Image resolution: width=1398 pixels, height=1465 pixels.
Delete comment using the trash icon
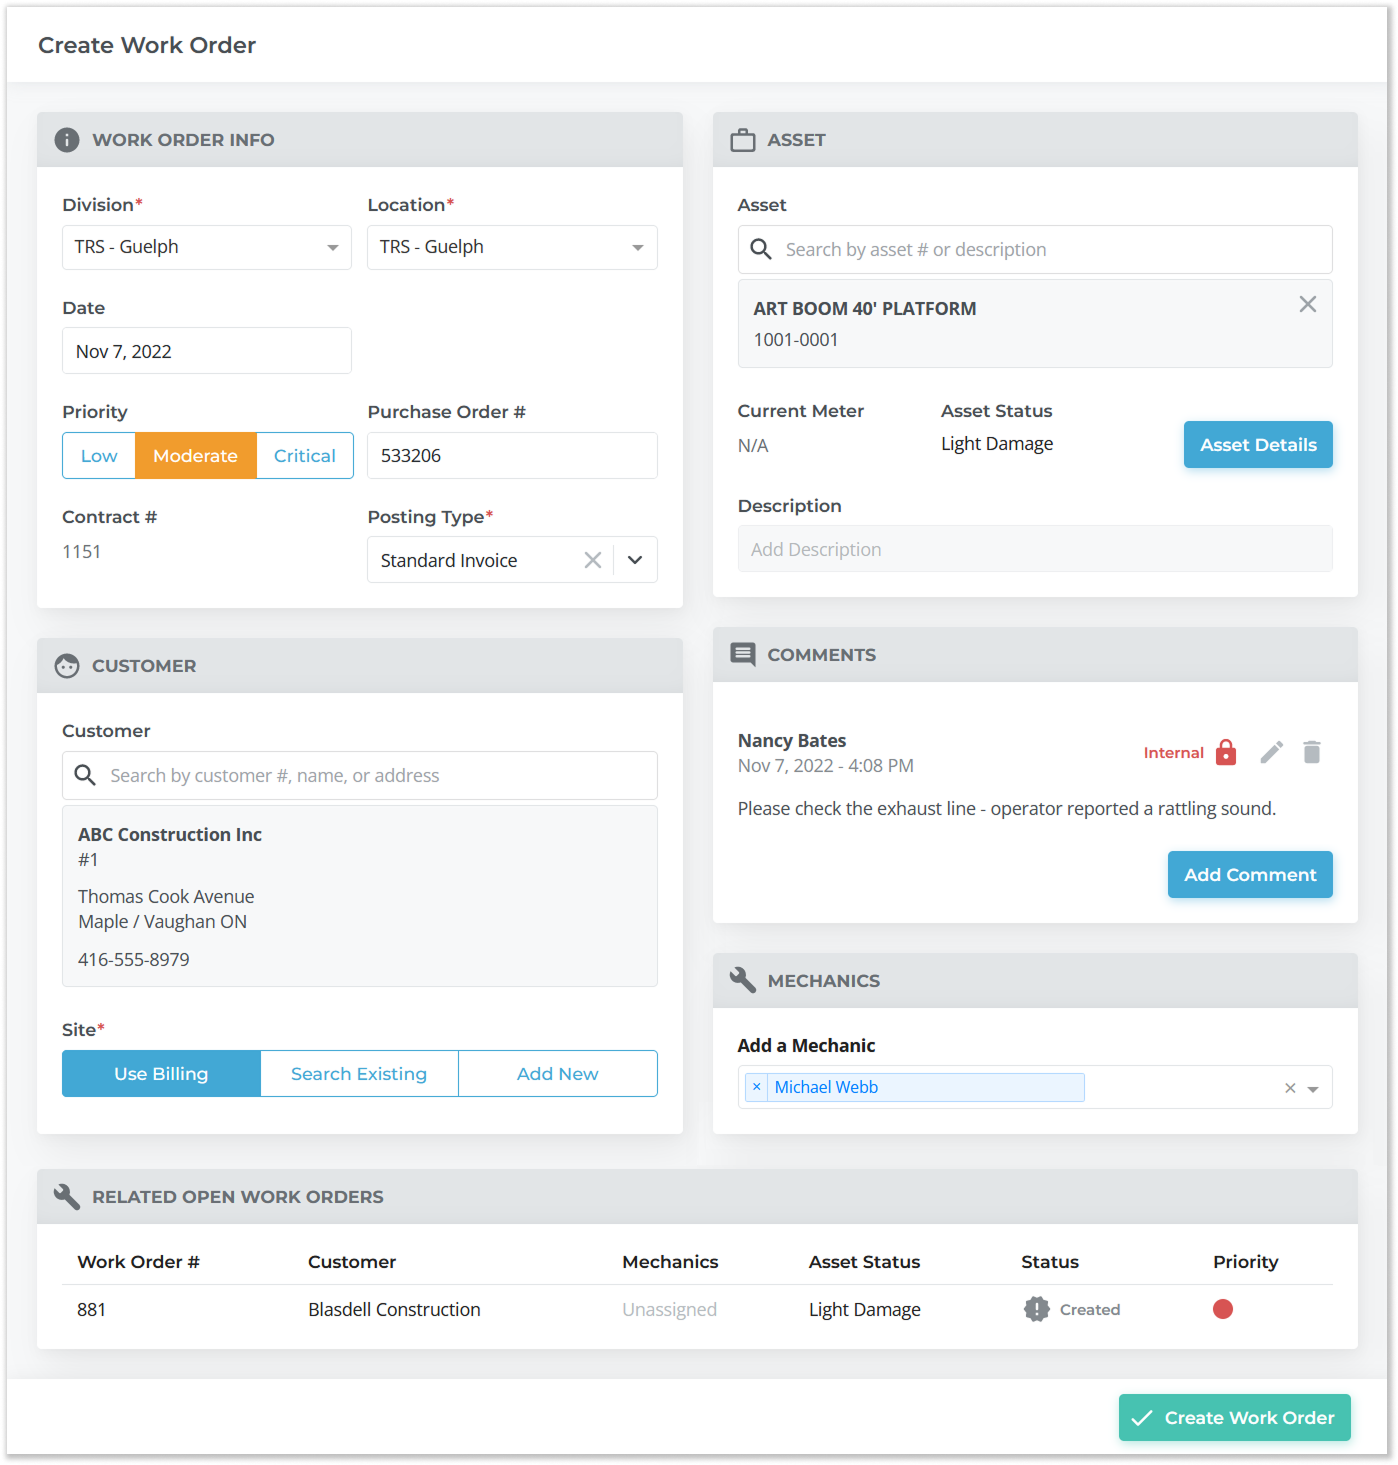pos(1312,753)
